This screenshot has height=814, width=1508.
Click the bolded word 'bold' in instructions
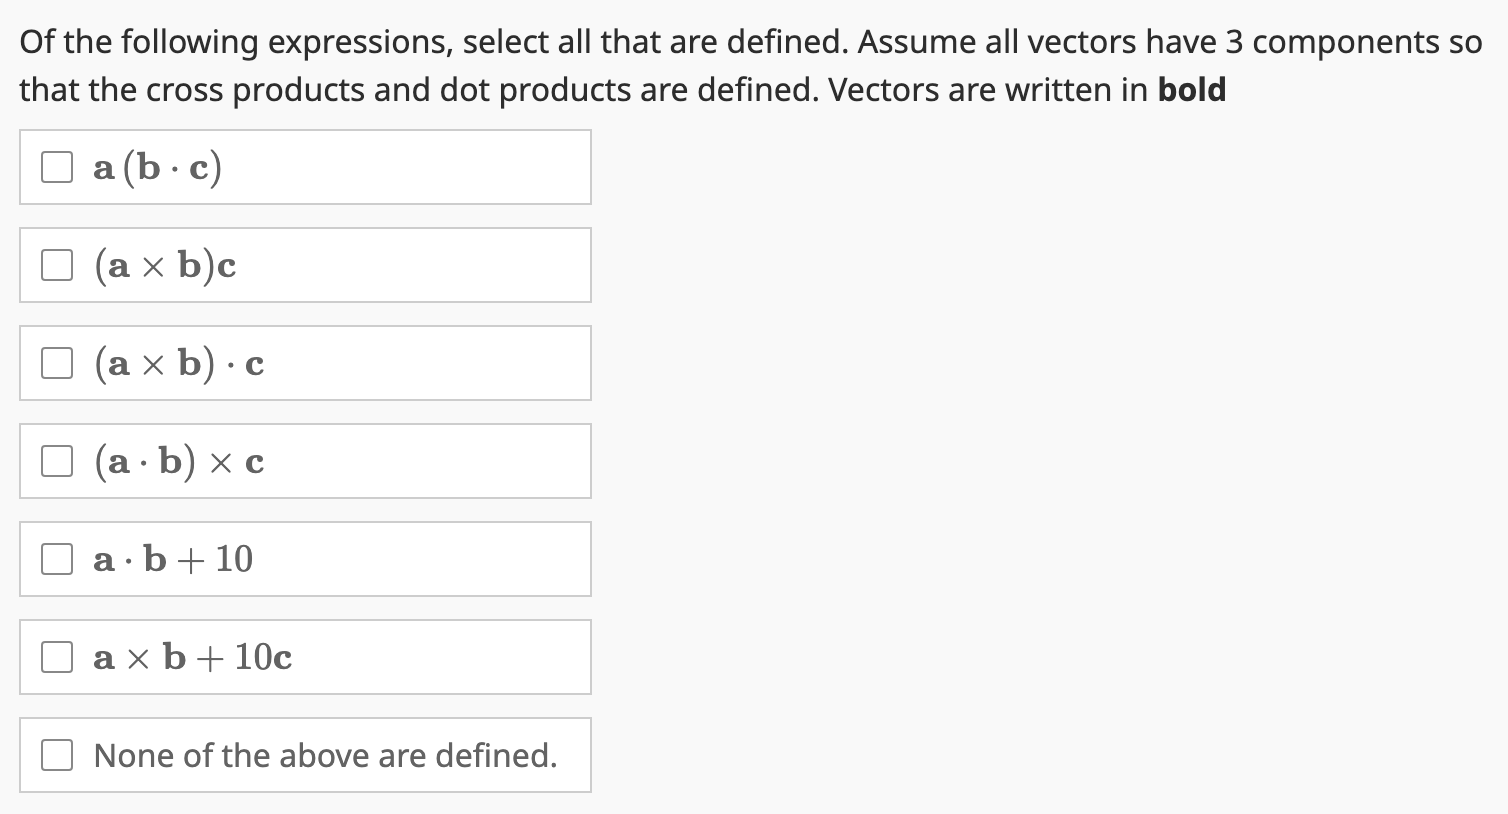coord(1190,90)
